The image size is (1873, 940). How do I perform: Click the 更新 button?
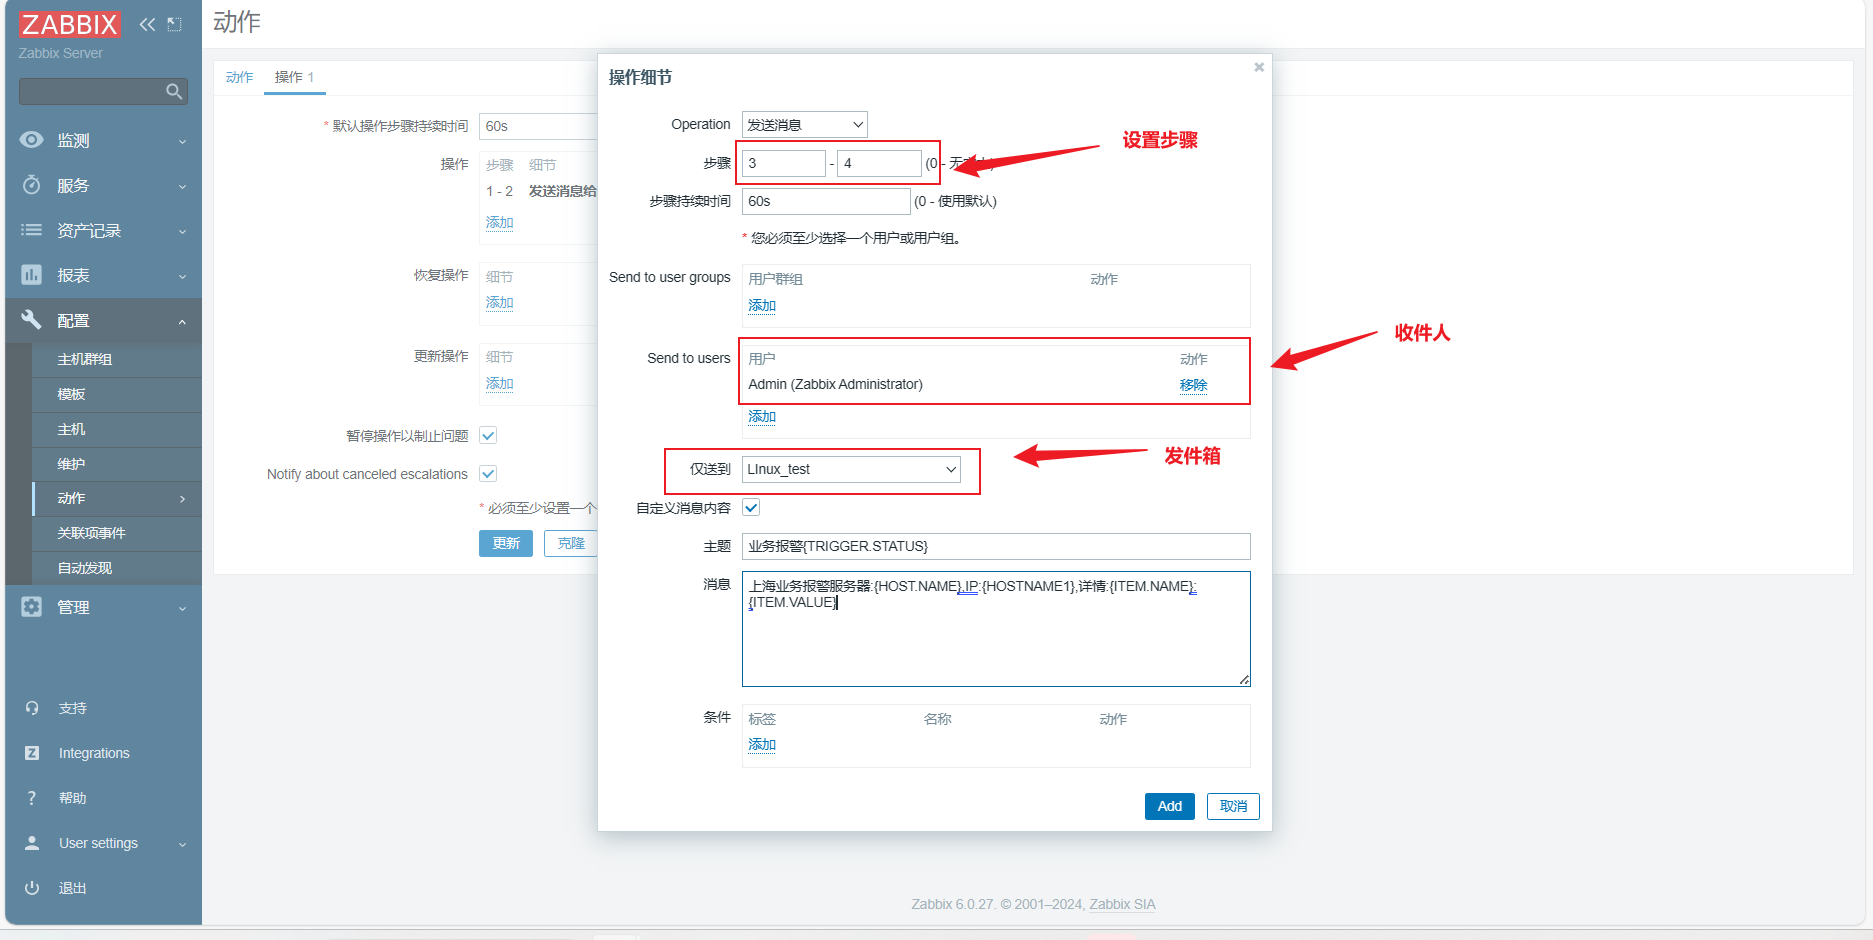coord(506,543)
